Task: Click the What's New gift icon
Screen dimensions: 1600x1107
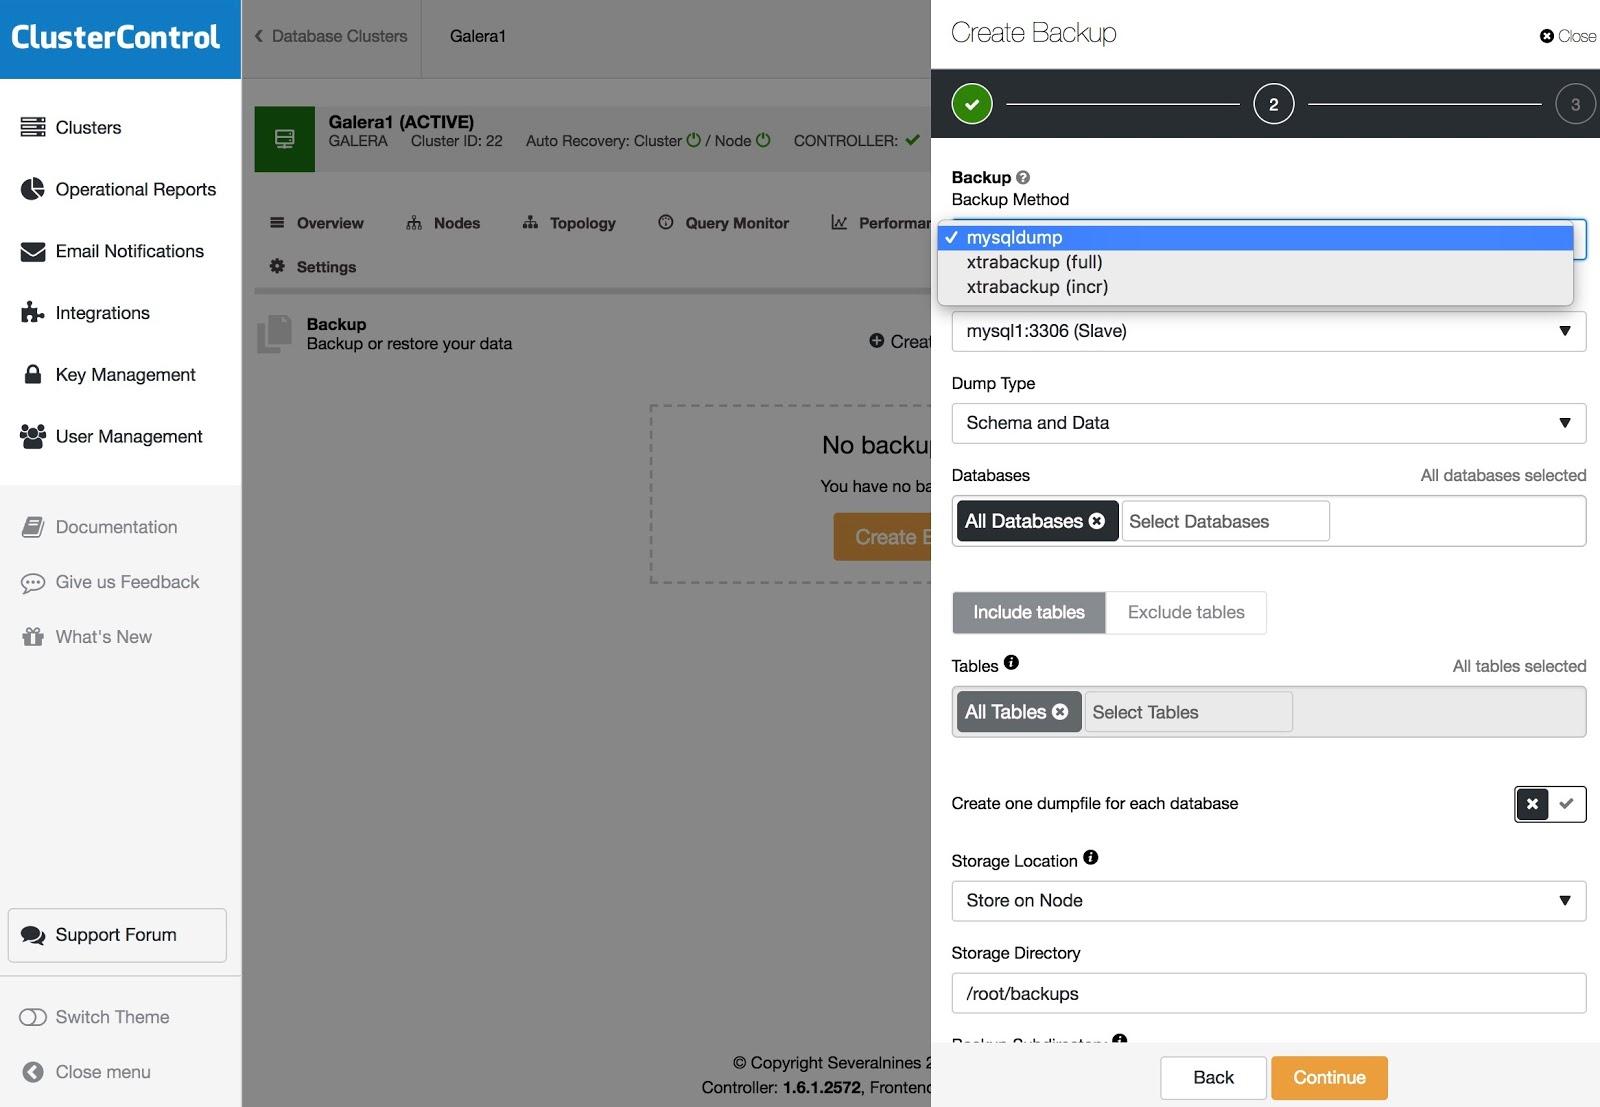Action: (x=33, y=637)
